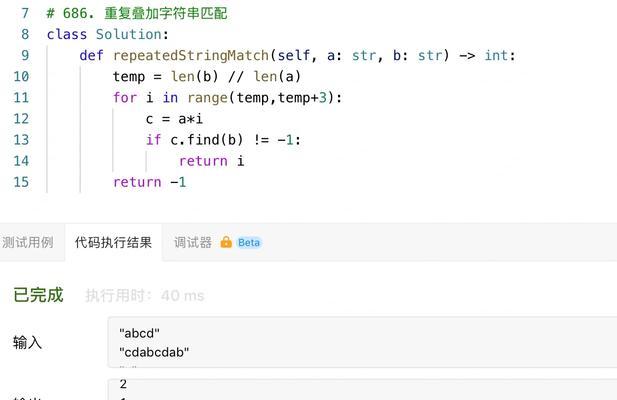
Task: Click the 输入 label
Action: [27, 343]
